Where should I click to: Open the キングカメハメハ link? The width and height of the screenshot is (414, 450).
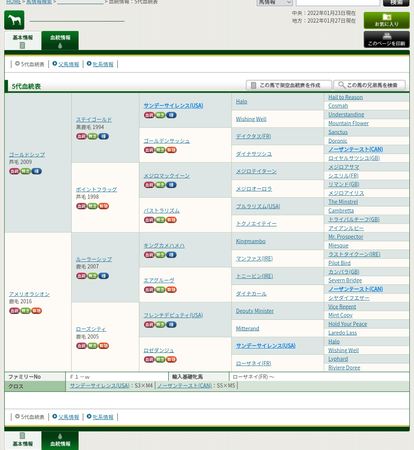[x=164, y=245]
